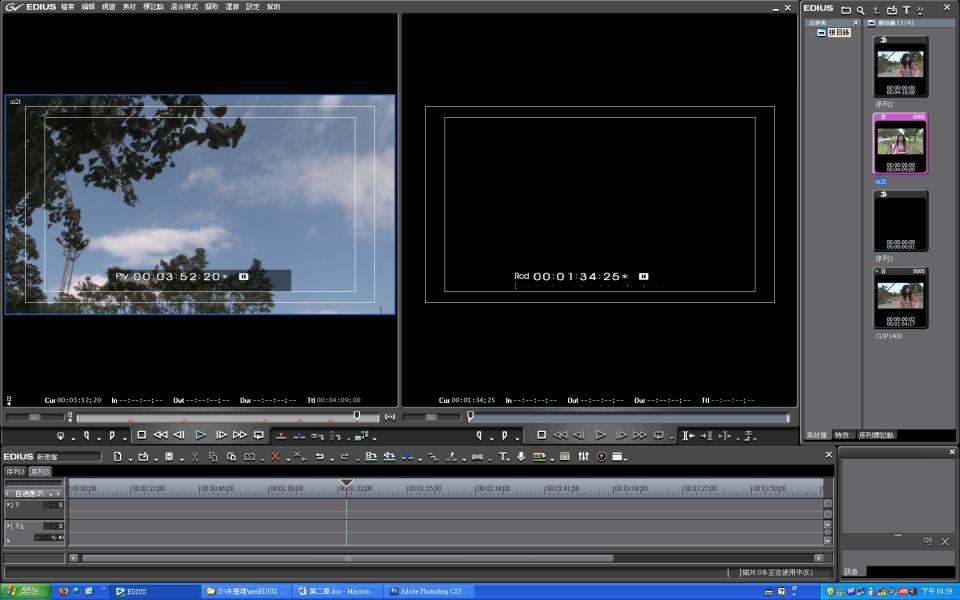Toggle audio mute on the 1 VA track
The height and width of the screenshot is (600, 960).
[60, 537]
